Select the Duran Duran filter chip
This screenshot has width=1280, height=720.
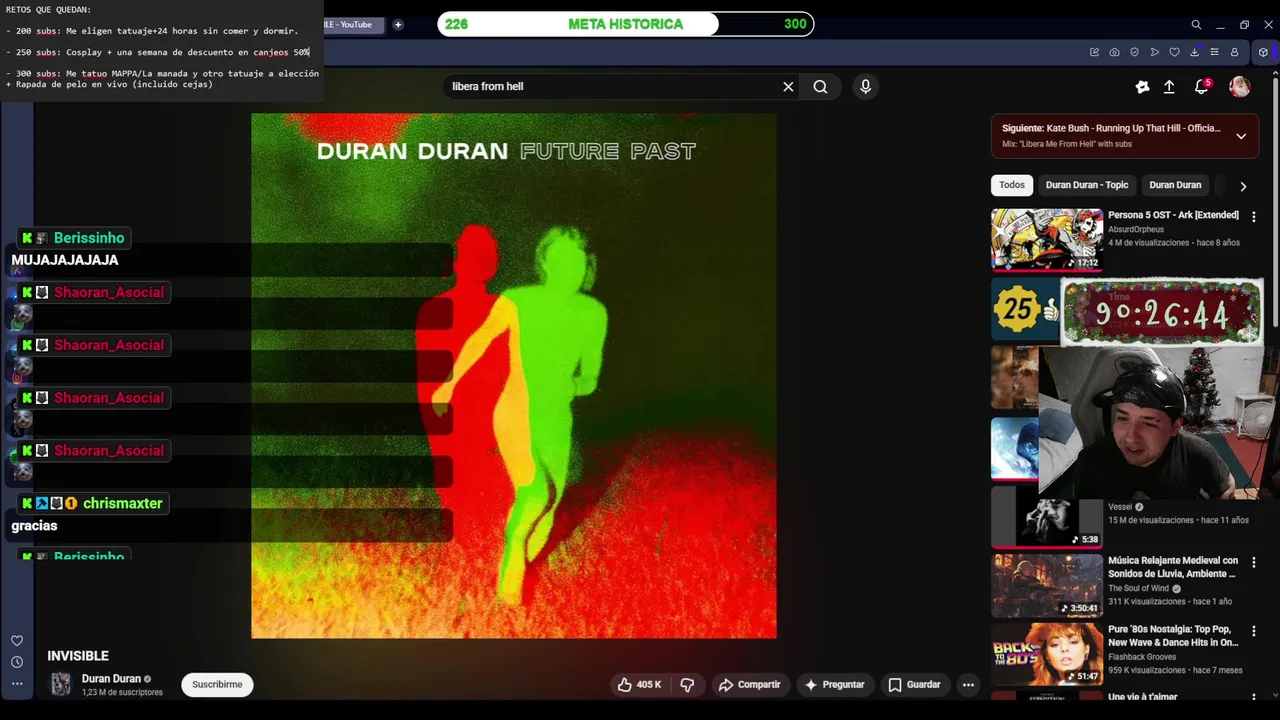(1175, 185)
